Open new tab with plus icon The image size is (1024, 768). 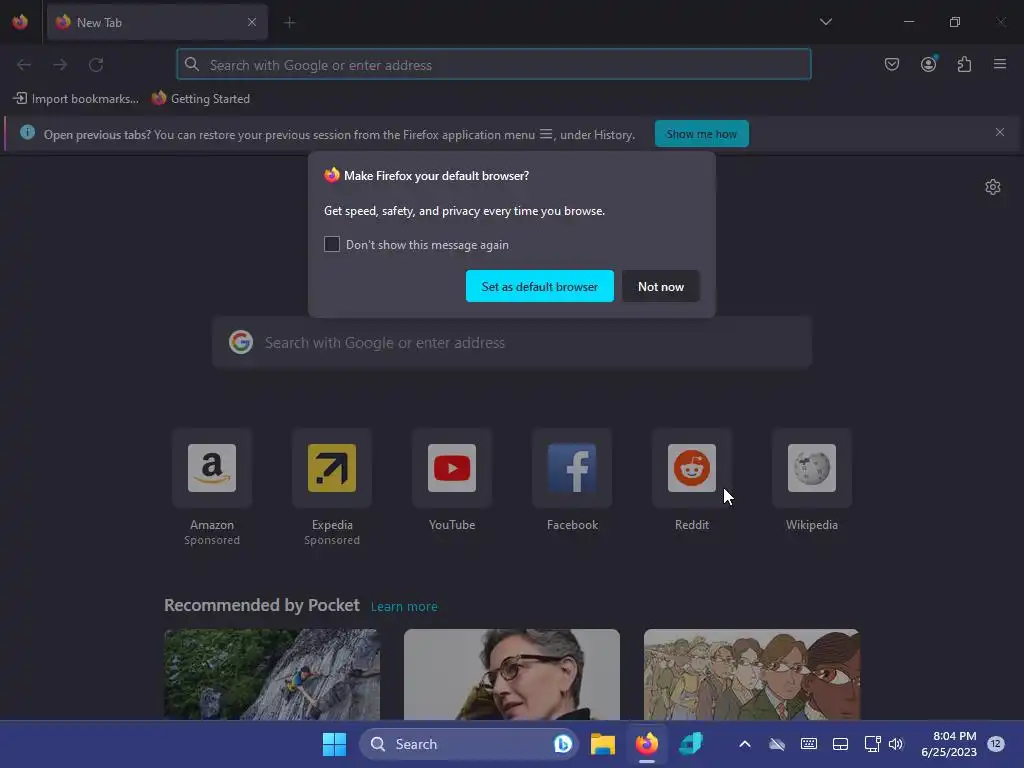[290, 23]
